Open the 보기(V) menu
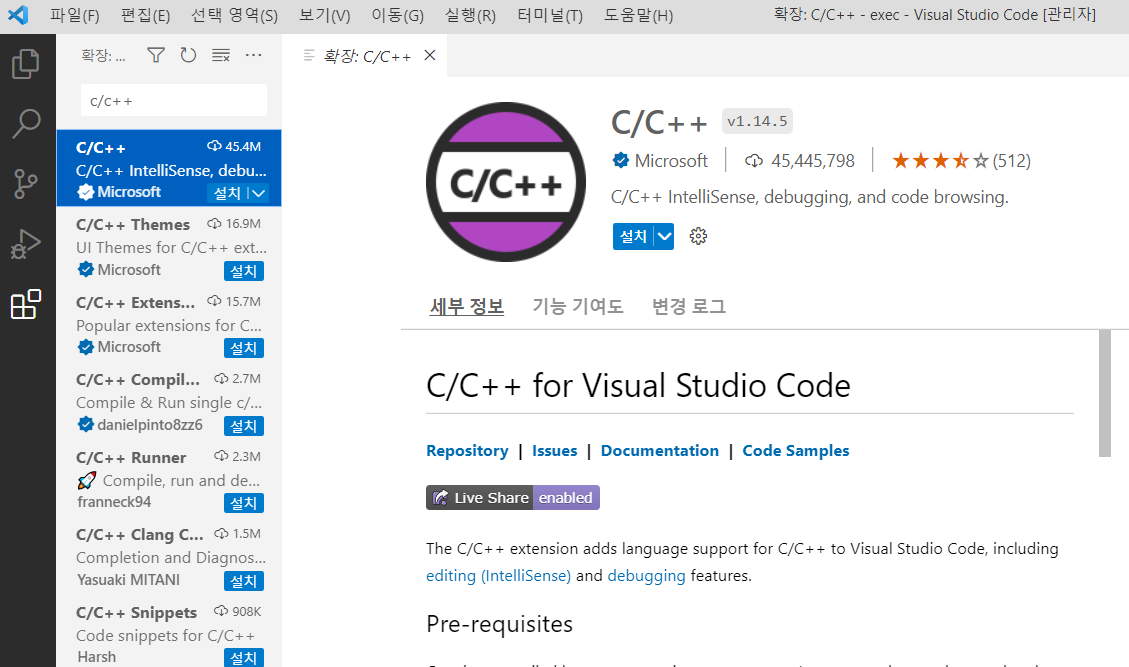Screen dimensions: 1129x667 pyautogui.click(x=324, y=15)
